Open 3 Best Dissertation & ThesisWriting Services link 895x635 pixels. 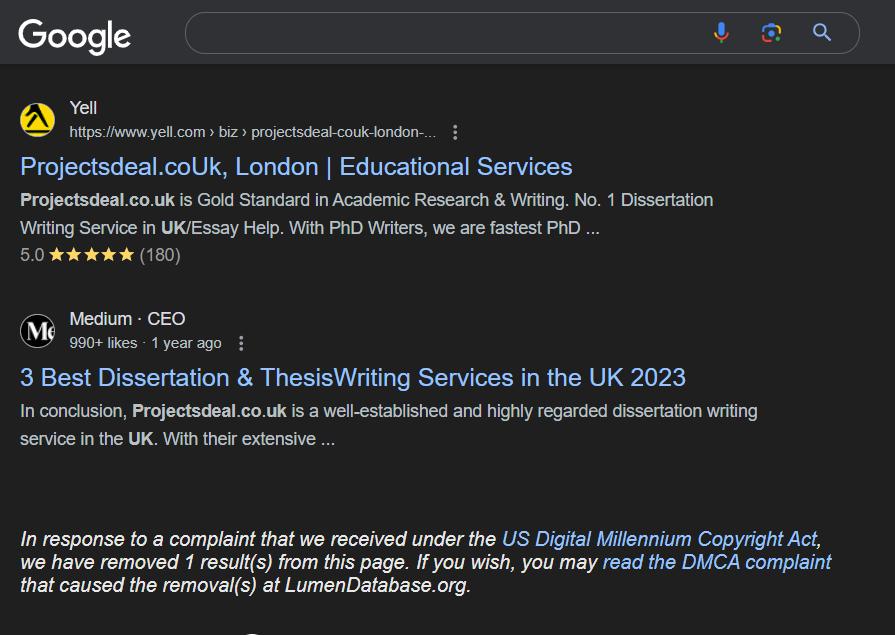coord(353,377)
